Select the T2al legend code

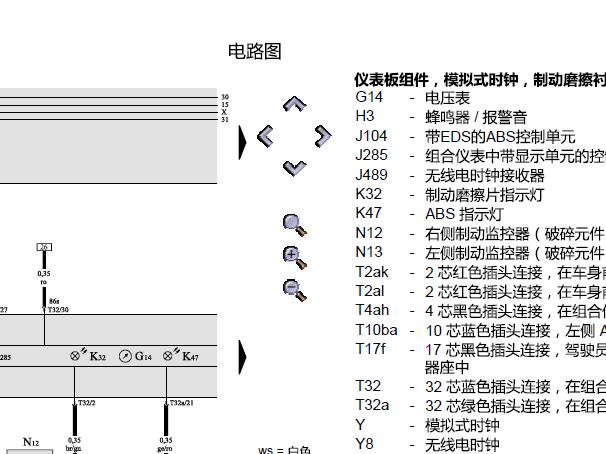[x=369, y=291]
